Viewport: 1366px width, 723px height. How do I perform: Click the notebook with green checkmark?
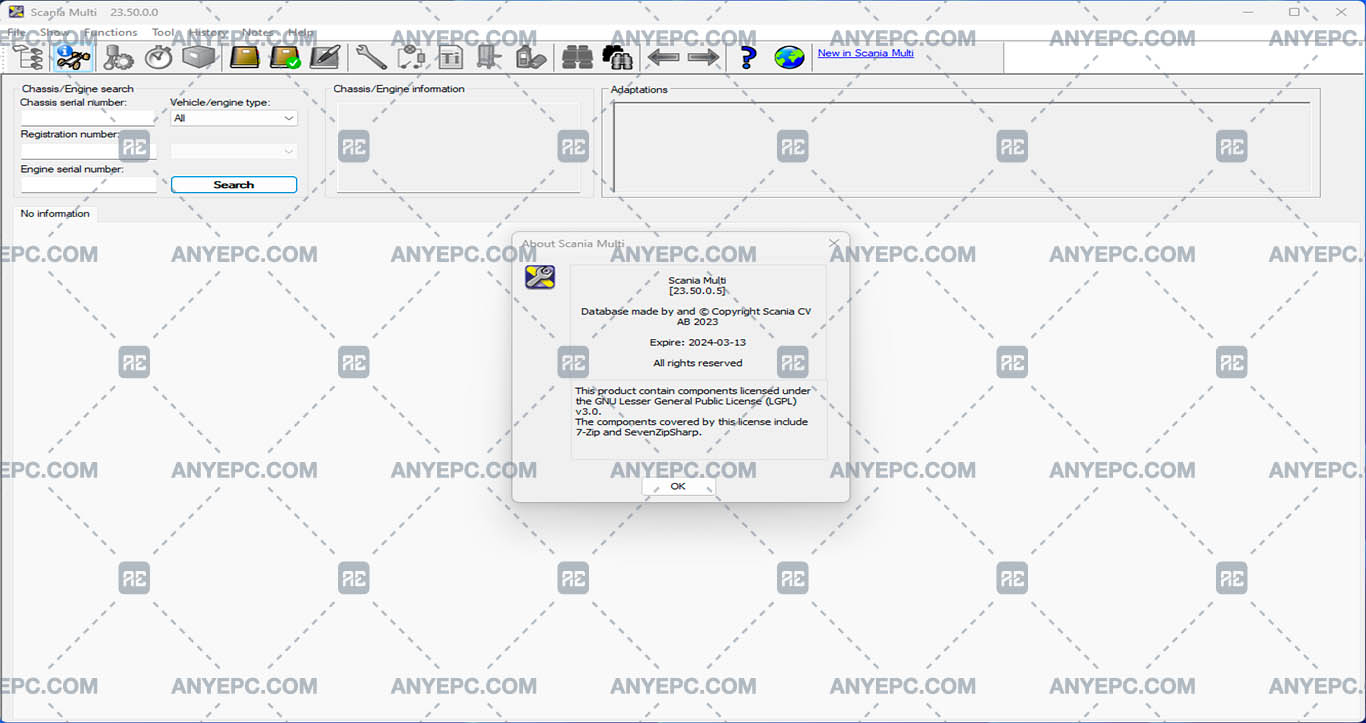[285, 57]
